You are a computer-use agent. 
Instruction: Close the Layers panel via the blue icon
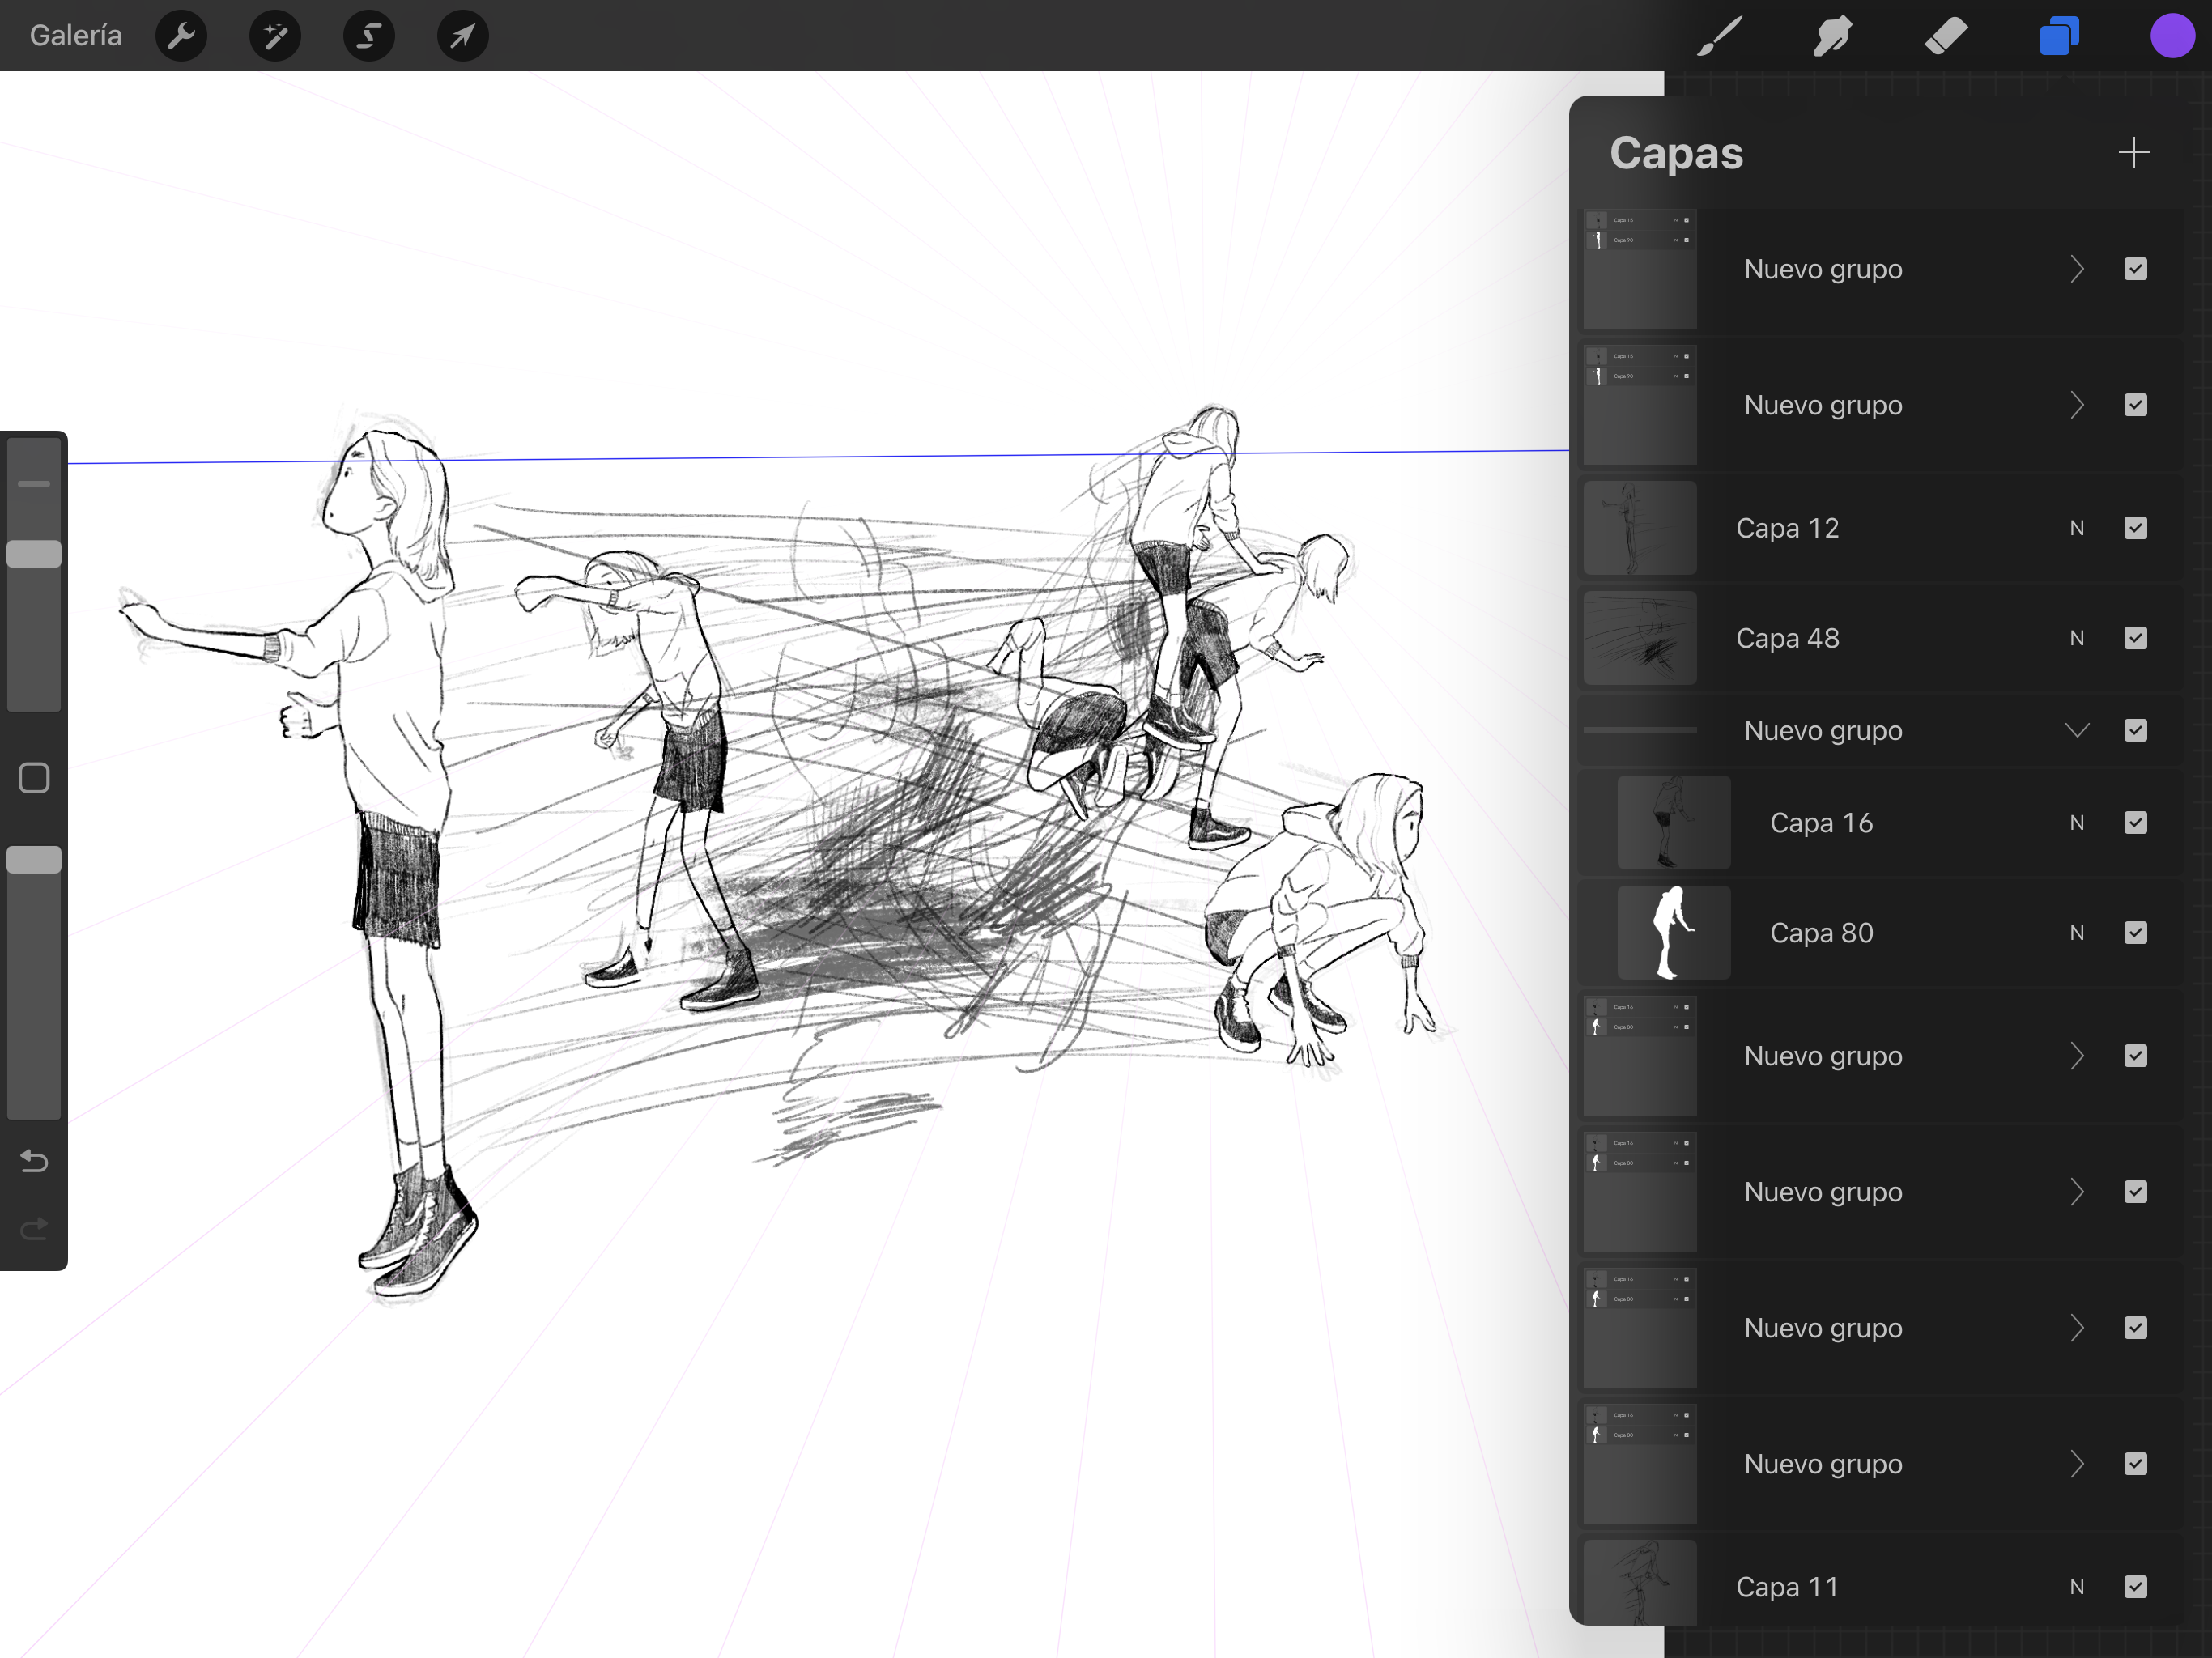click(x=2059, y=36)
